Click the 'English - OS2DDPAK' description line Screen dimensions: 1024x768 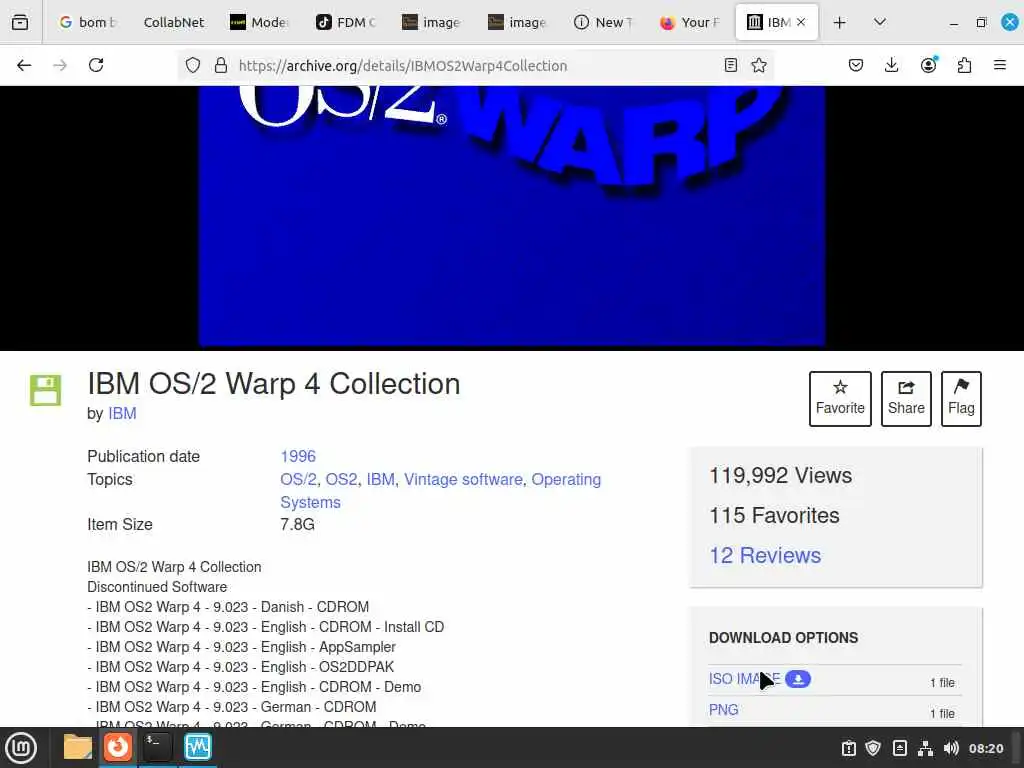(240, 667)
